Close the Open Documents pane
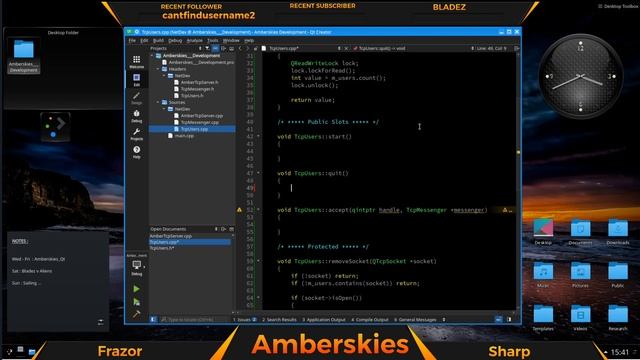 [231, 229]
